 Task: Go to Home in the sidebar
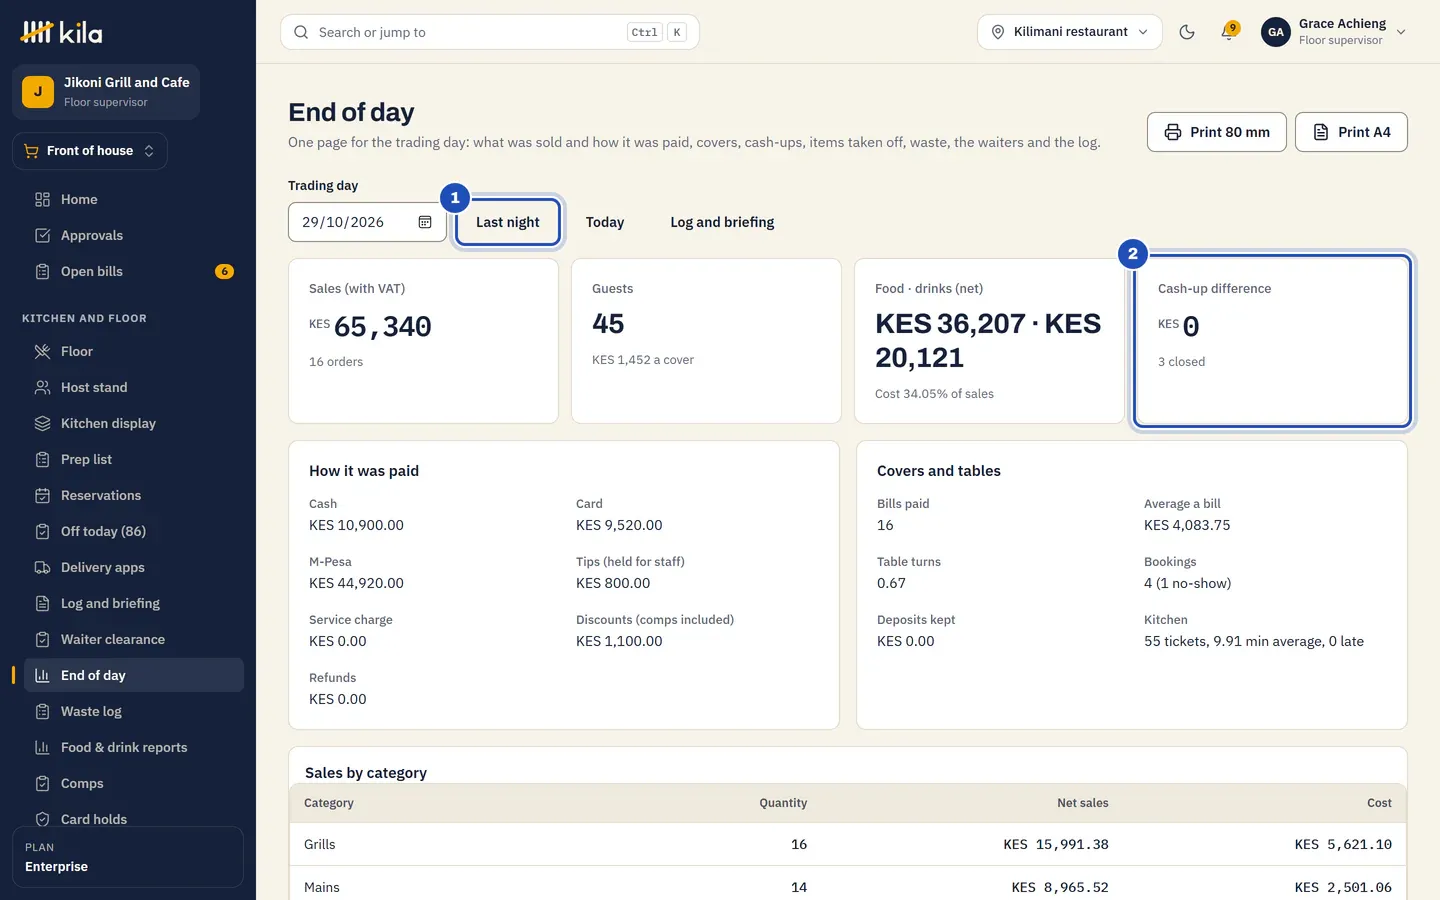(x=134, y=199)
